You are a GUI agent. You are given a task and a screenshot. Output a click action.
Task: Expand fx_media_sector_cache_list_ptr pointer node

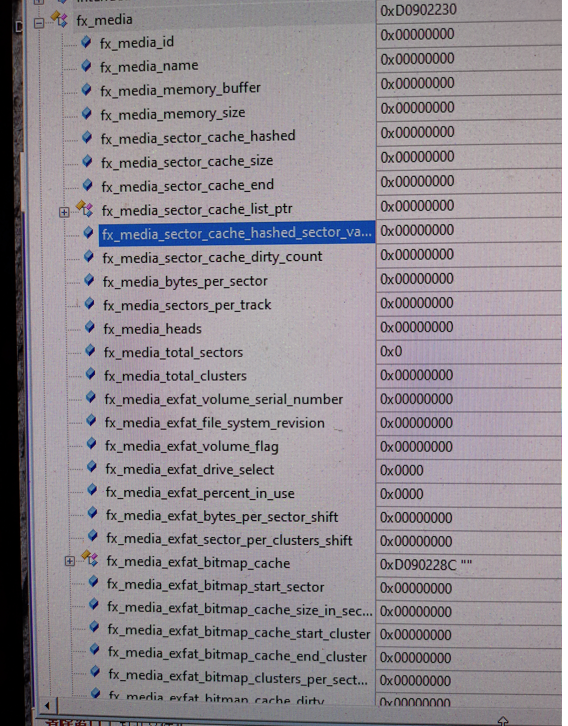(64, 213)
